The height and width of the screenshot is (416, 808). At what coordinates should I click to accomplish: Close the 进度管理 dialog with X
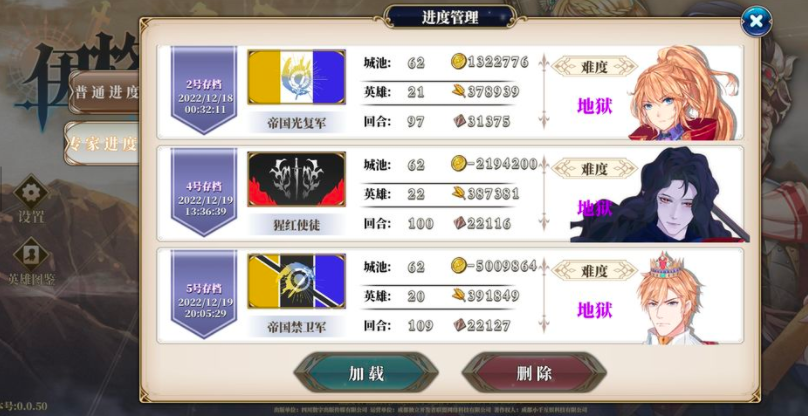click(756, 21)
